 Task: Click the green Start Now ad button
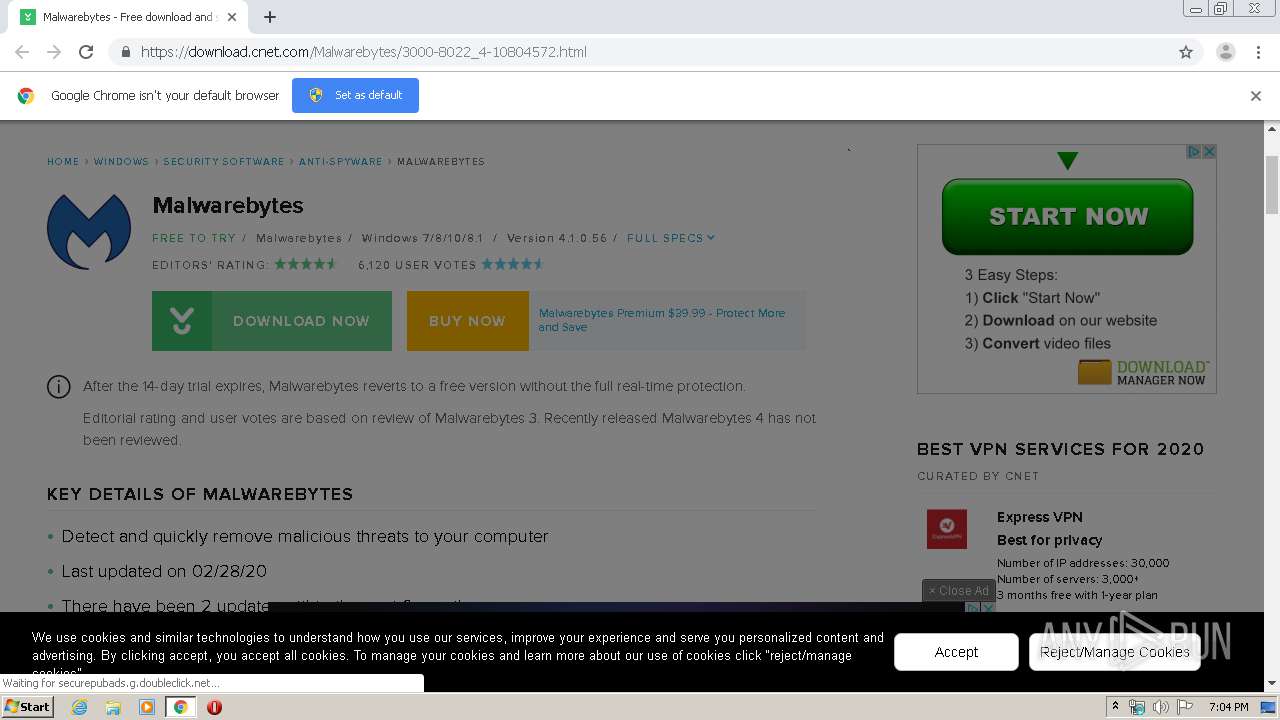(x=1067, y=216)
